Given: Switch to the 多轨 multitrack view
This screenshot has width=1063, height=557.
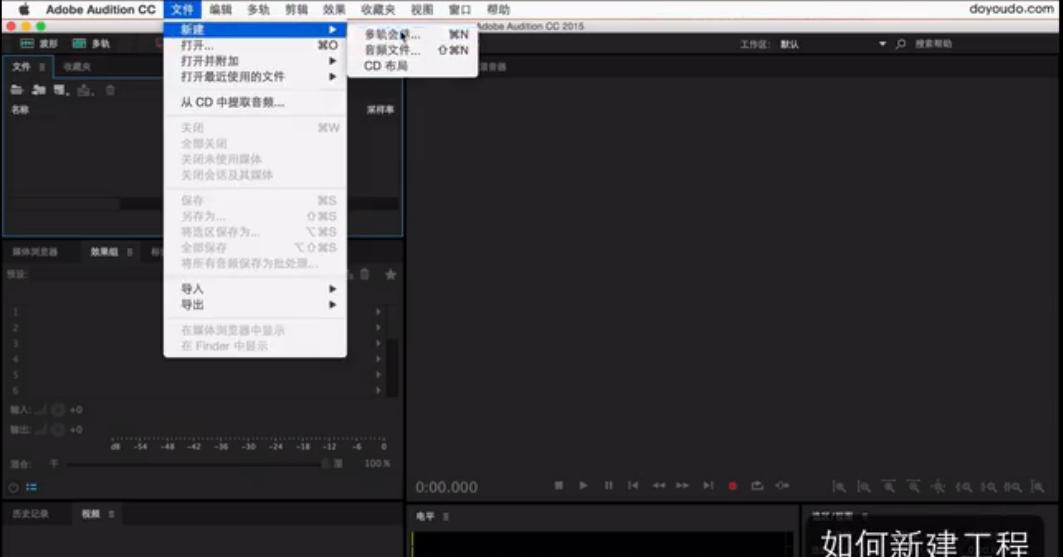Looking at the screenshot, I should tap(91, 44).
